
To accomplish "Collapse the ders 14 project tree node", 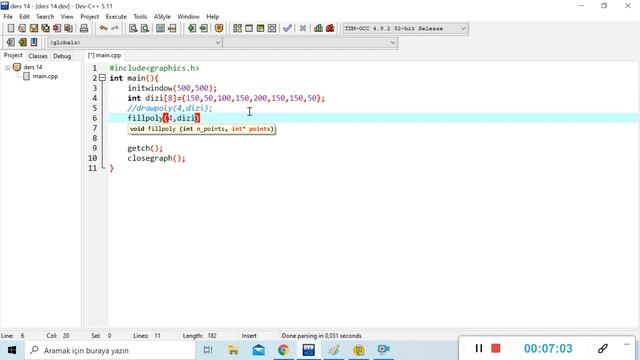I will tap(7, 68).
